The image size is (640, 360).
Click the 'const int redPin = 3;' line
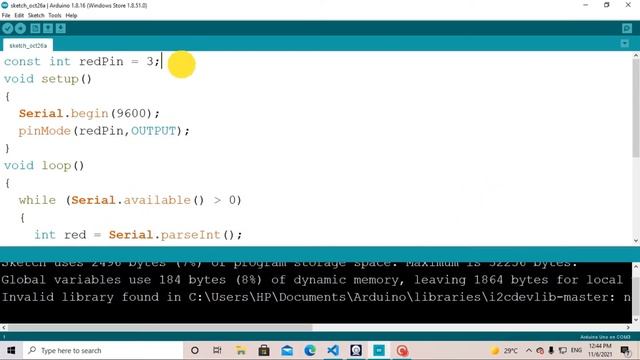coord(82,62)
